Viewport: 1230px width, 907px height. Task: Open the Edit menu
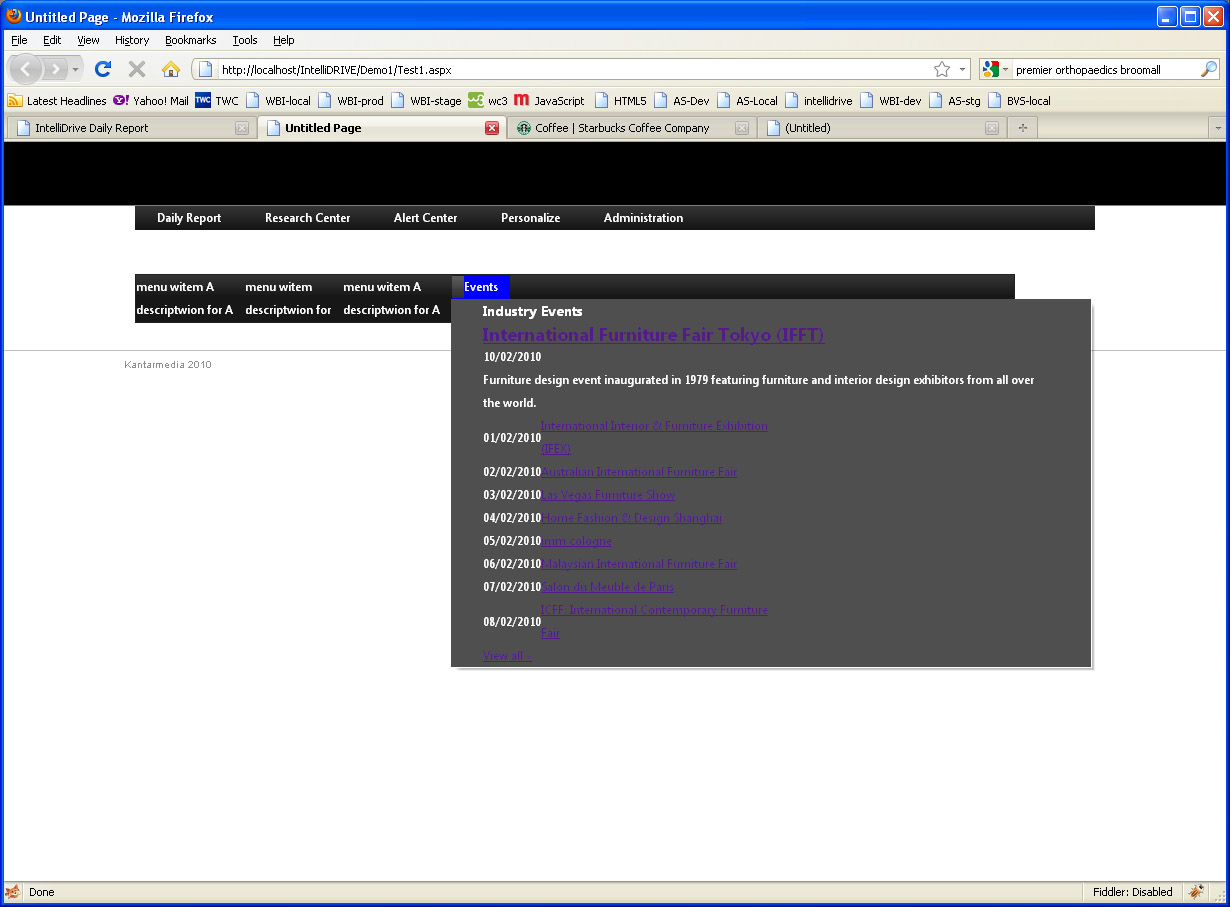click(52, 40)
